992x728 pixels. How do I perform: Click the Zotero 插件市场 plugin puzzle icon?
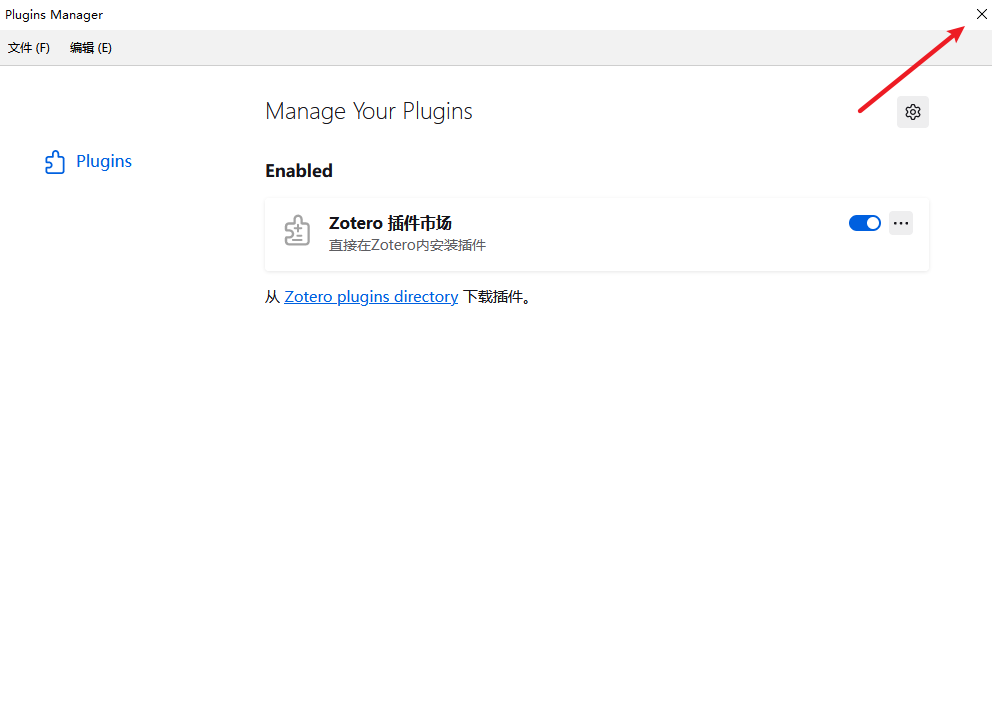point(297,231)
